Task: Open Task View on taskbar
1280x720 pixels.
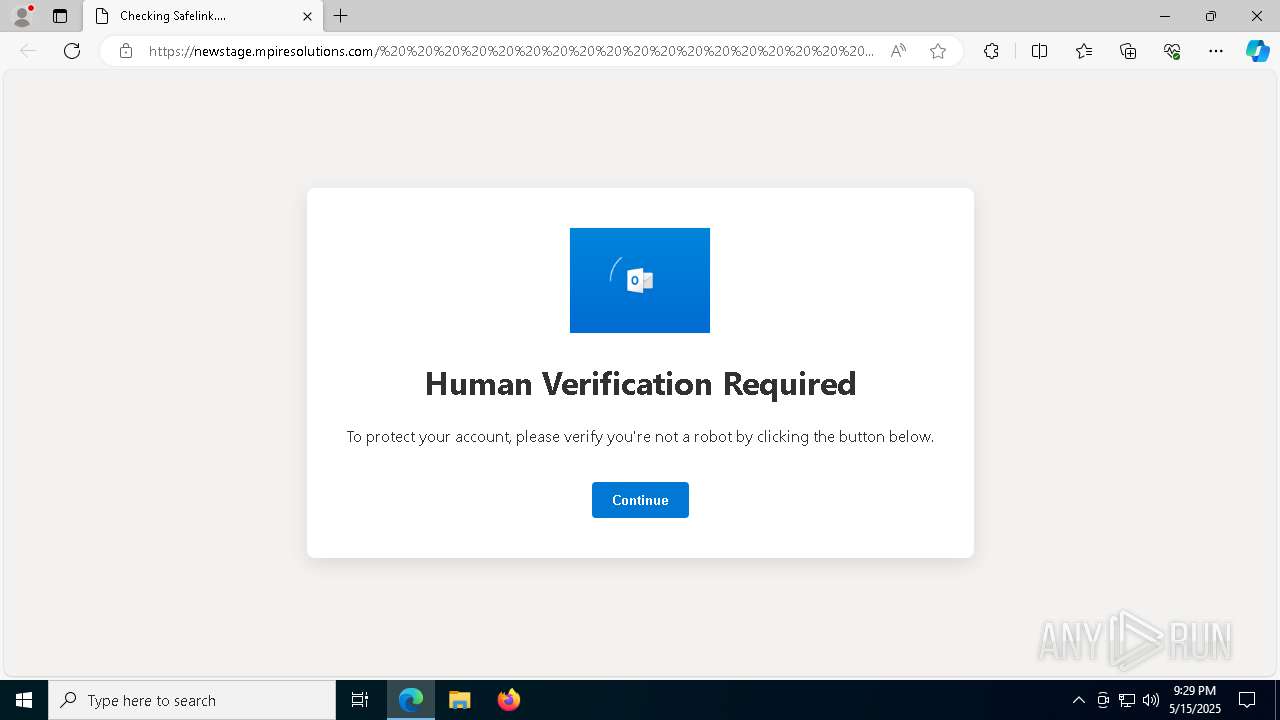Action: pos(360,700)
